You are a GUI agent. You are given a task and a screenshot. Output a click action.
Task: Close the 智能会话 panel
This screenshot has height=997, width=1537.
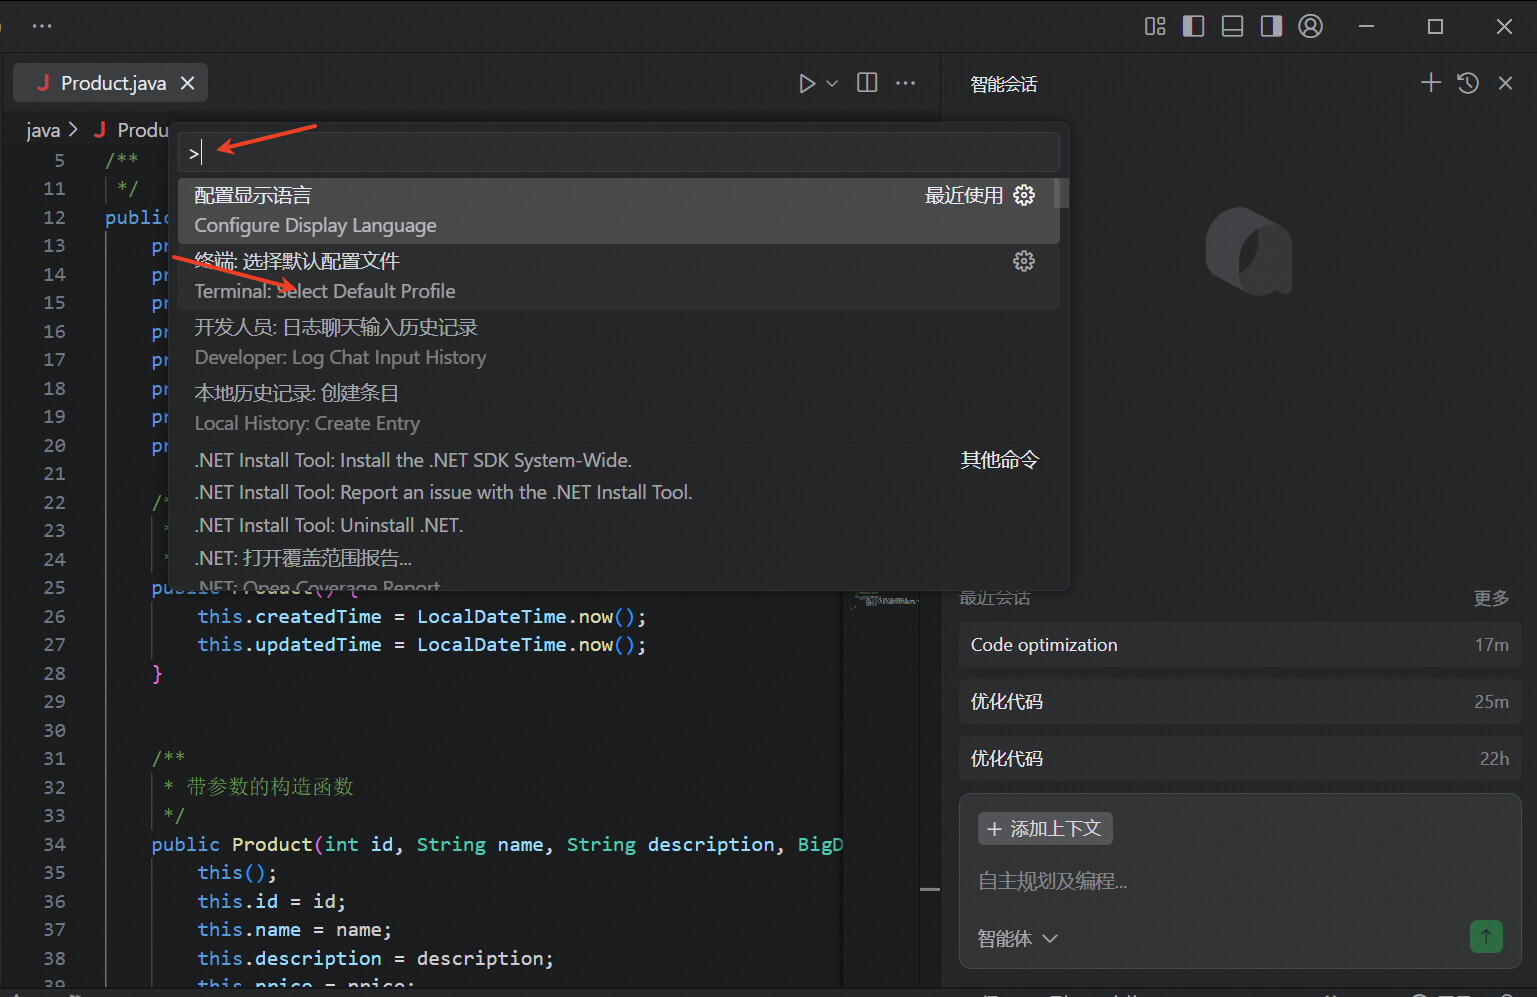pyautogui.click(x=1505, y=83)
